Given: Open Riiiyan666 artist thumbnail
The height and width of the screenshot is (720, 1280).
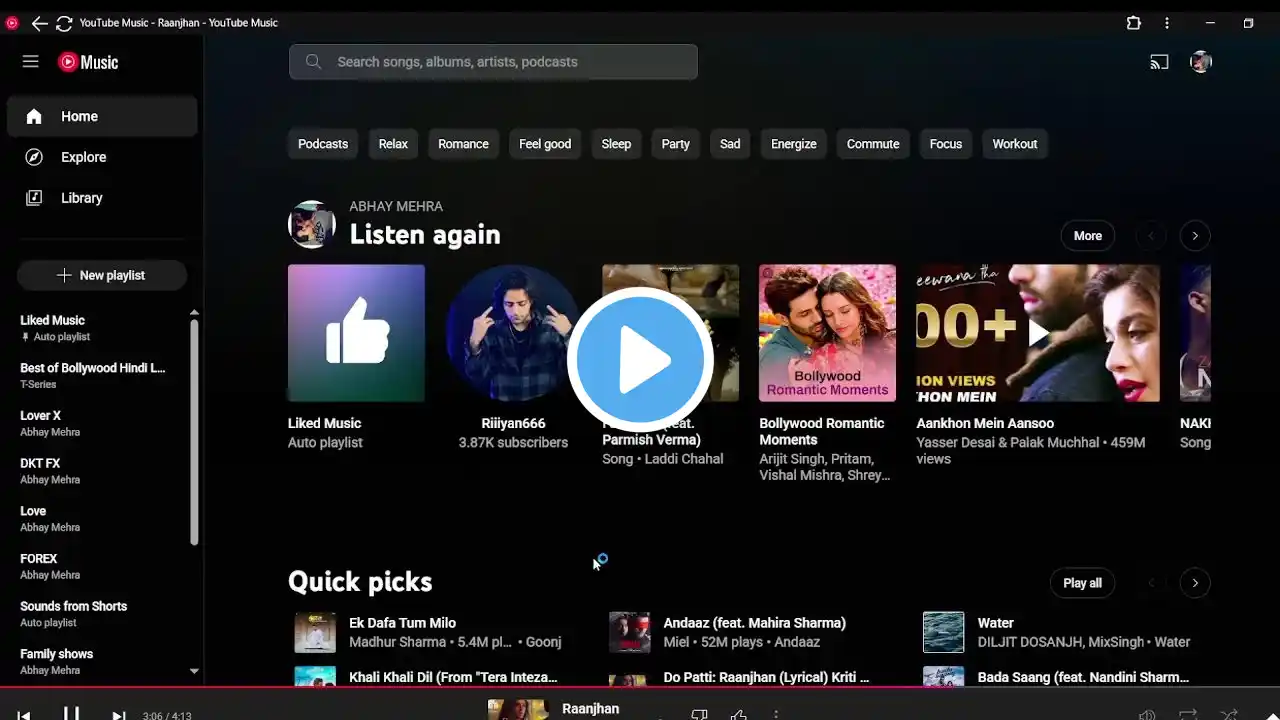Looking at the screenshot, I should 513,333.
